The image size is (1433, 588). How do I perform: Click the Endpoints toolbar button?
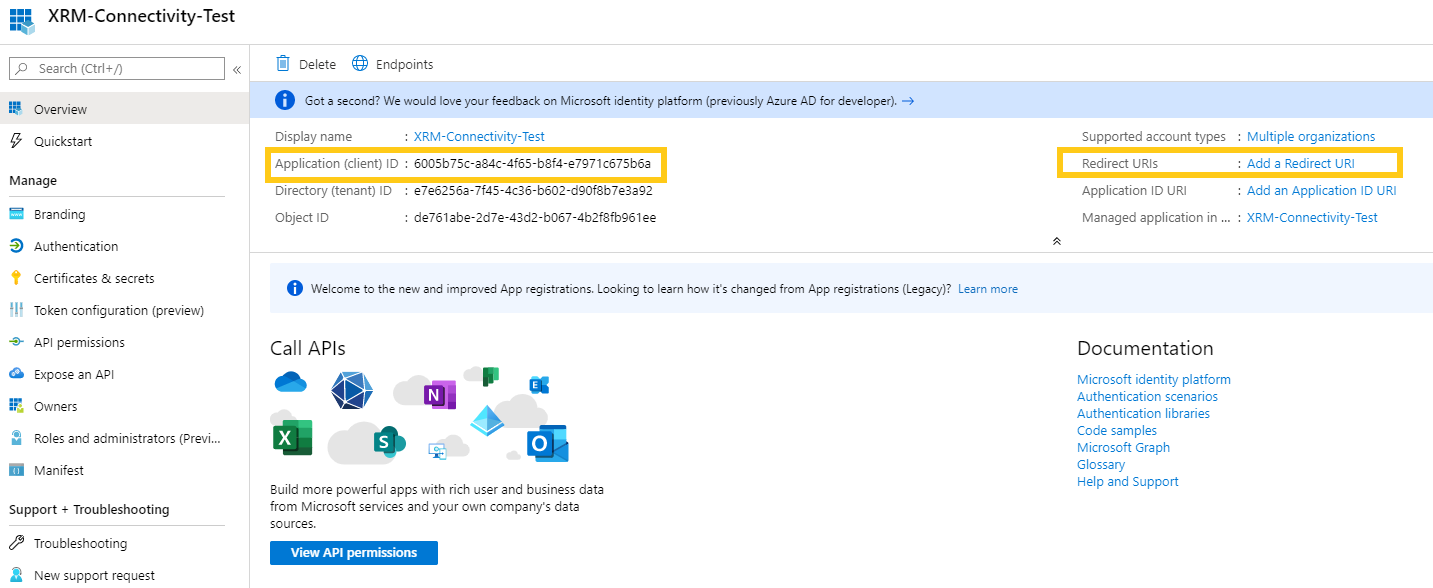tap(393, 64)
